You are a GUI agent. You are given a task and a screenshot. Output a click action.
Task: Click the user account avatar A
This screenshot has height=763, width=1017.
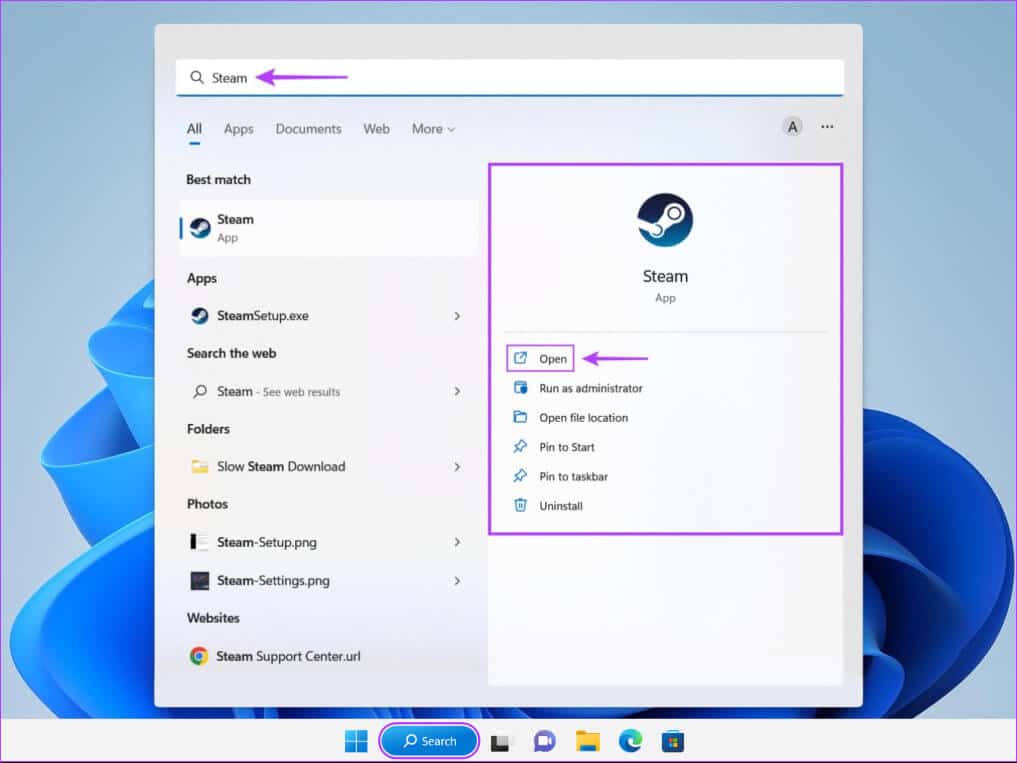pyautogui.click(x=792, y=127)
